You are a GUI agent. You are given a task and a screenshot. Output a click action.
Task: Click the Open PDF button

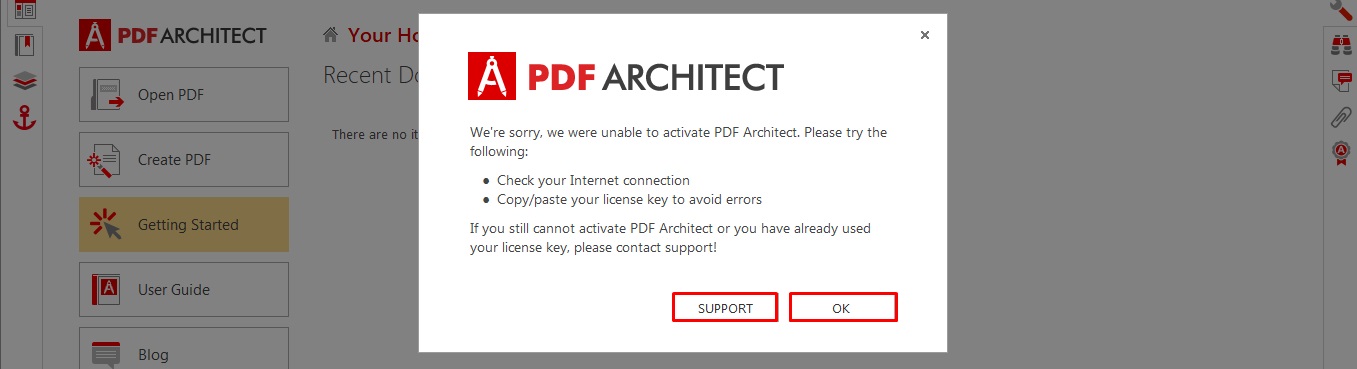point(184,95)
